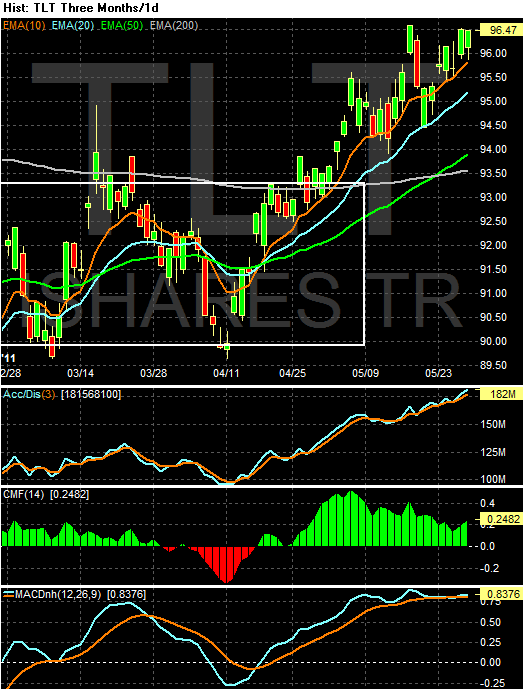Viewport: 524px width, 692px height.
Task: Click the '11 year marker label
Action: click(8, 357)
